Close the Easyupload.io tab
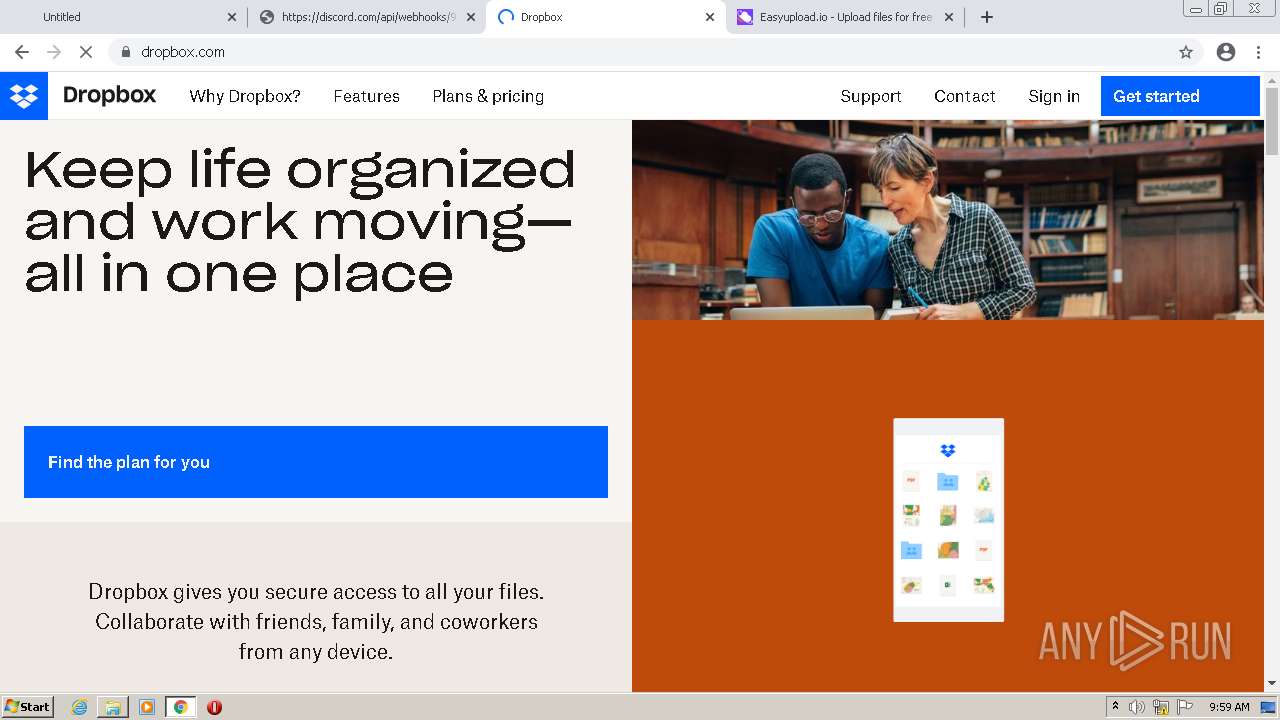1280x720 pixels. point(949,17)
